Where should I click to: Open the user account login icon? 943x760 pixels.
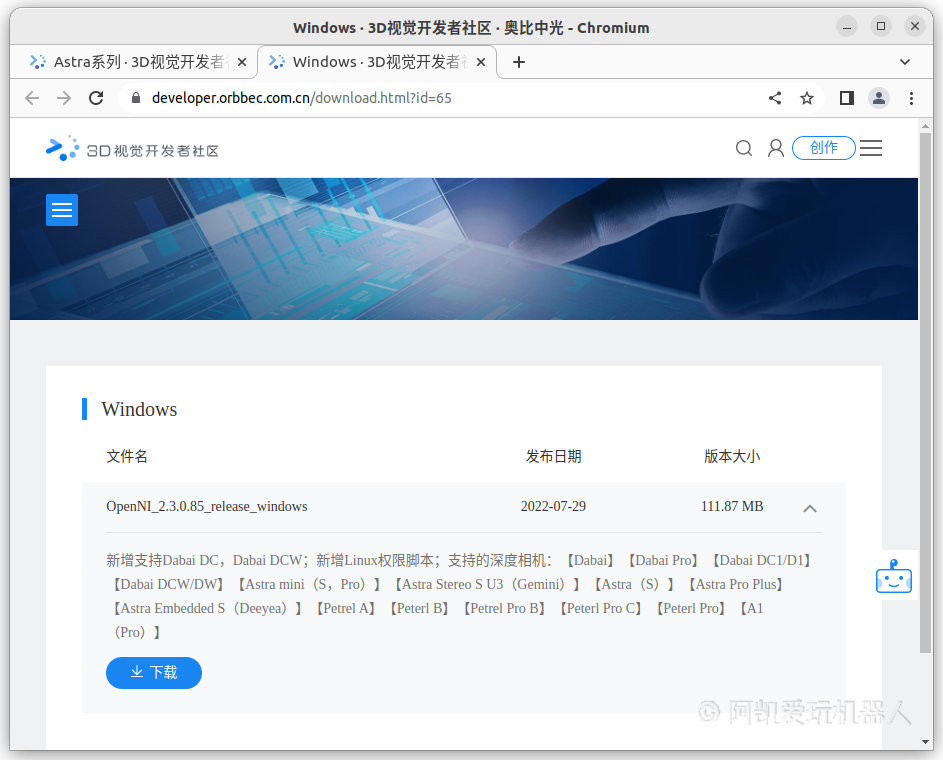pos(776,148)
